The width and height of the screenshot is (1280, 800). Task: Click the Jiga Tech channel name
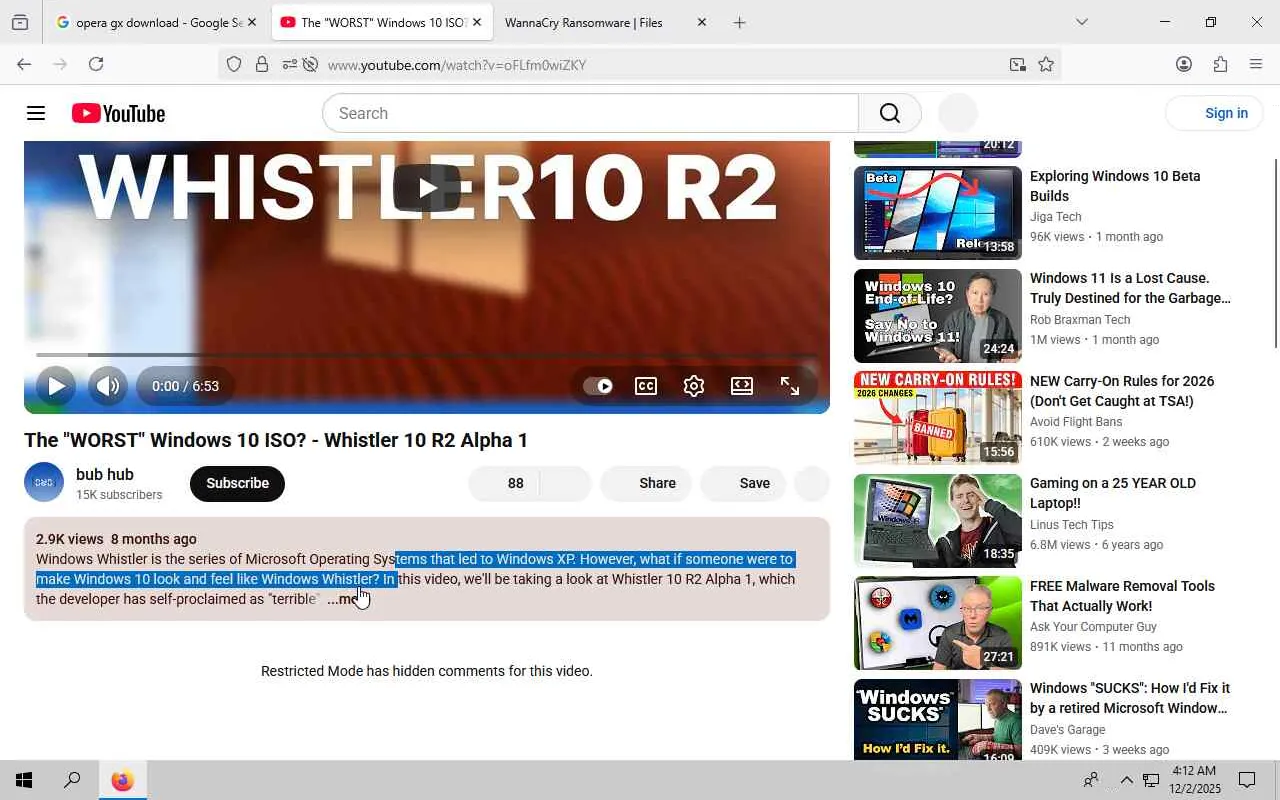coord(1056,217)
